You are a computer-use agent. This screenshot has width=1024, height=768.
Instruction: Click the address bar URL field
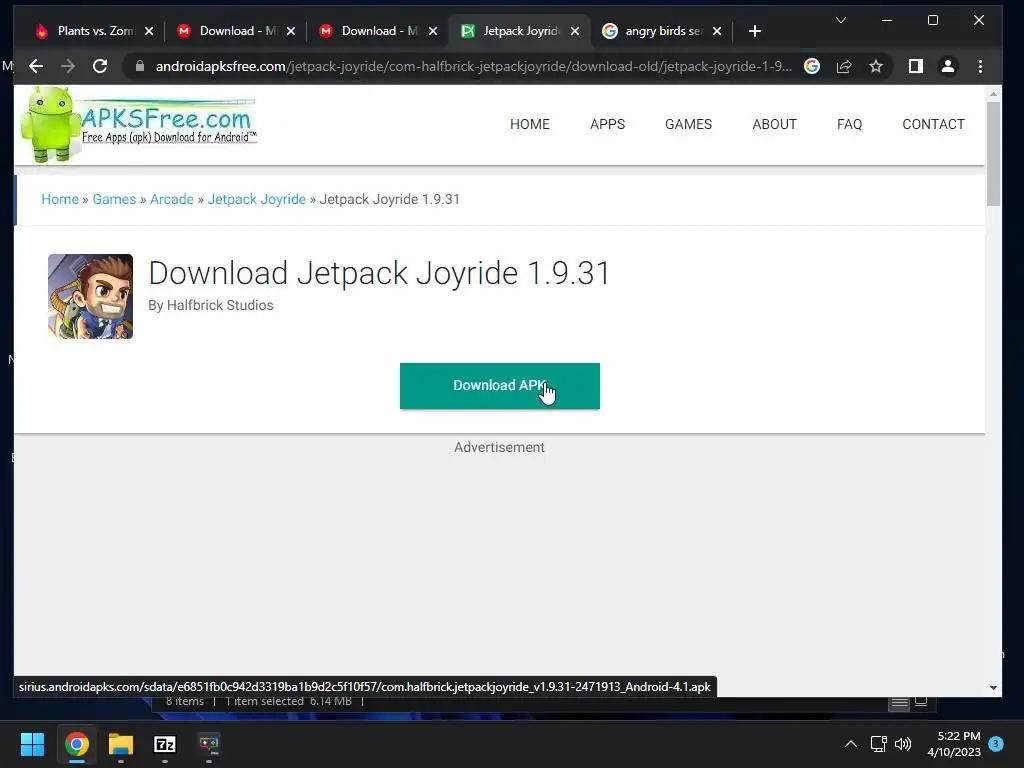pos(473,66)
